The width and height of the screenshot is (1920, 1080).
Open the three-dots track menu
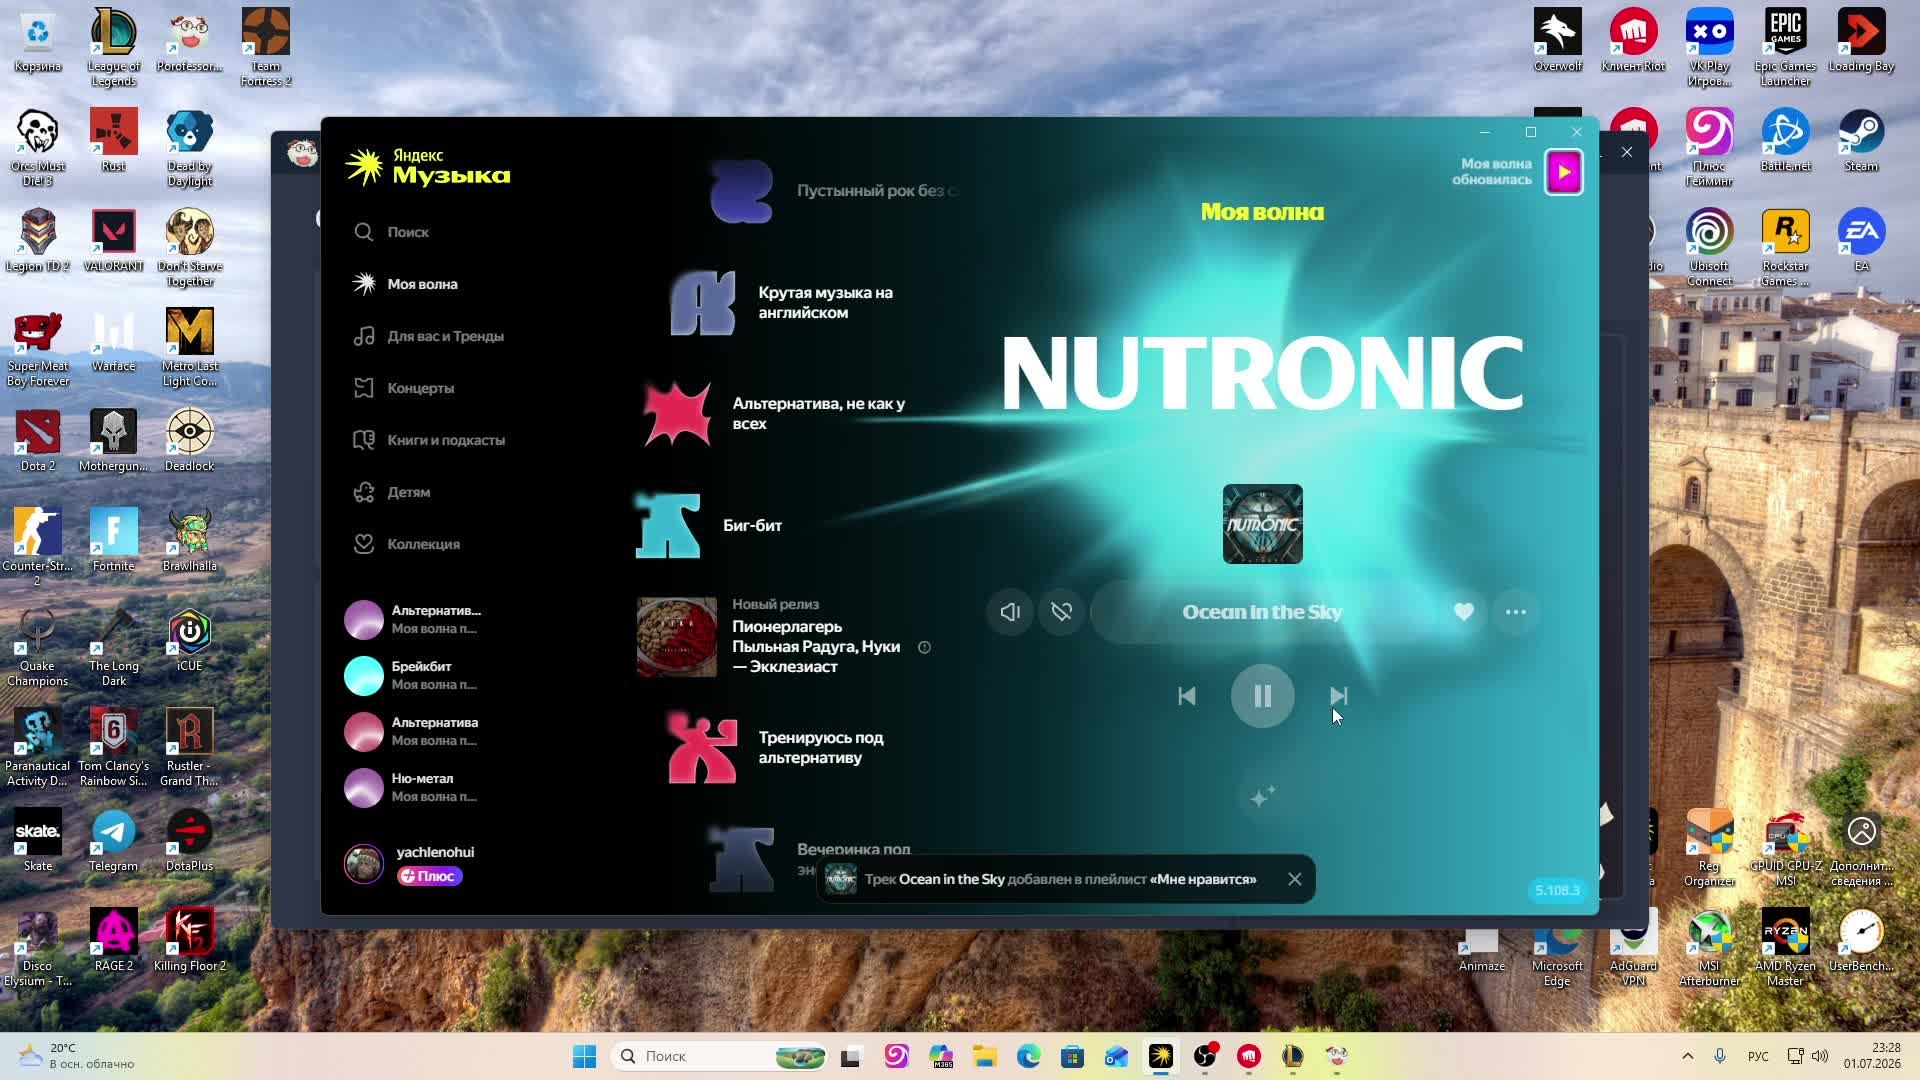(1516, 612)
